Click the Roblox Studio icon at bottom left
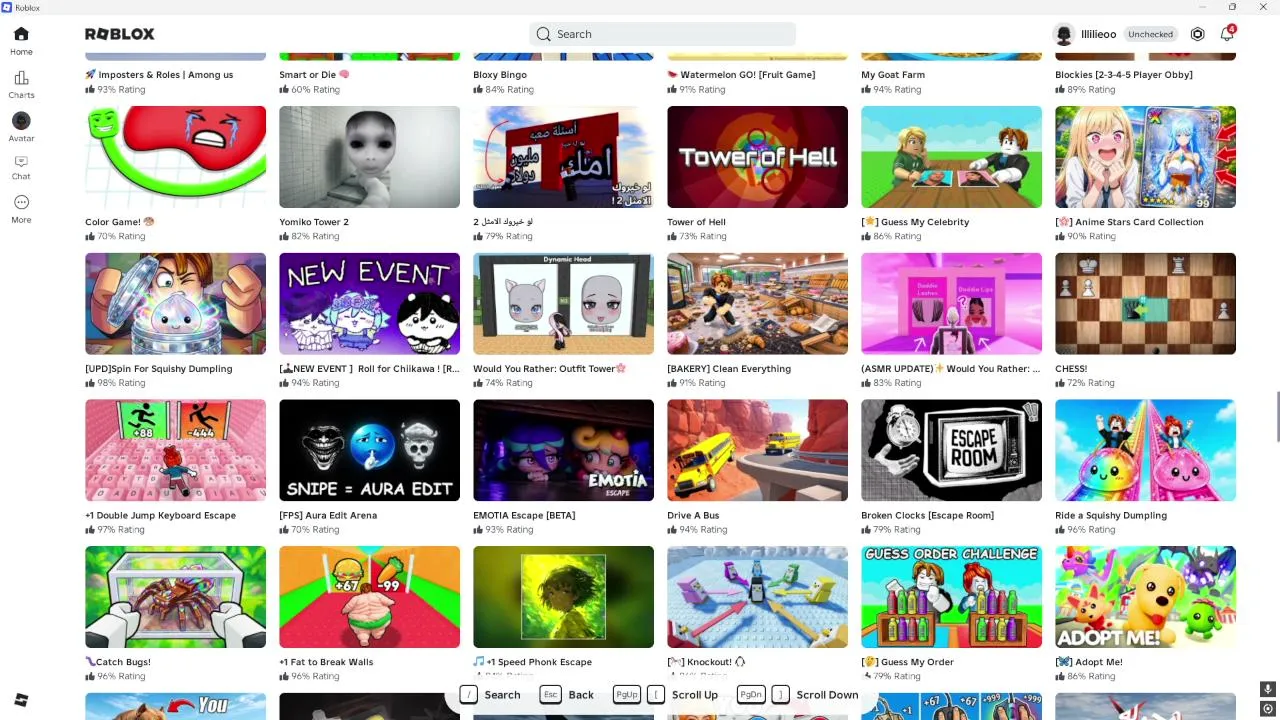 21,700
